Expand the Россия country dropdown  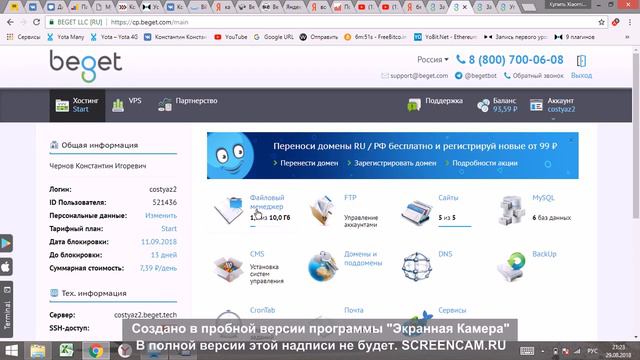[x=433, y=60]
